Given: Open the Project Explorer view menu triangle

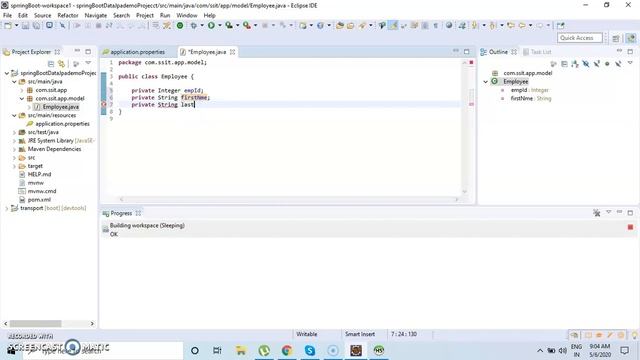Looking at the screenshot, I should (x=88, y=63).
